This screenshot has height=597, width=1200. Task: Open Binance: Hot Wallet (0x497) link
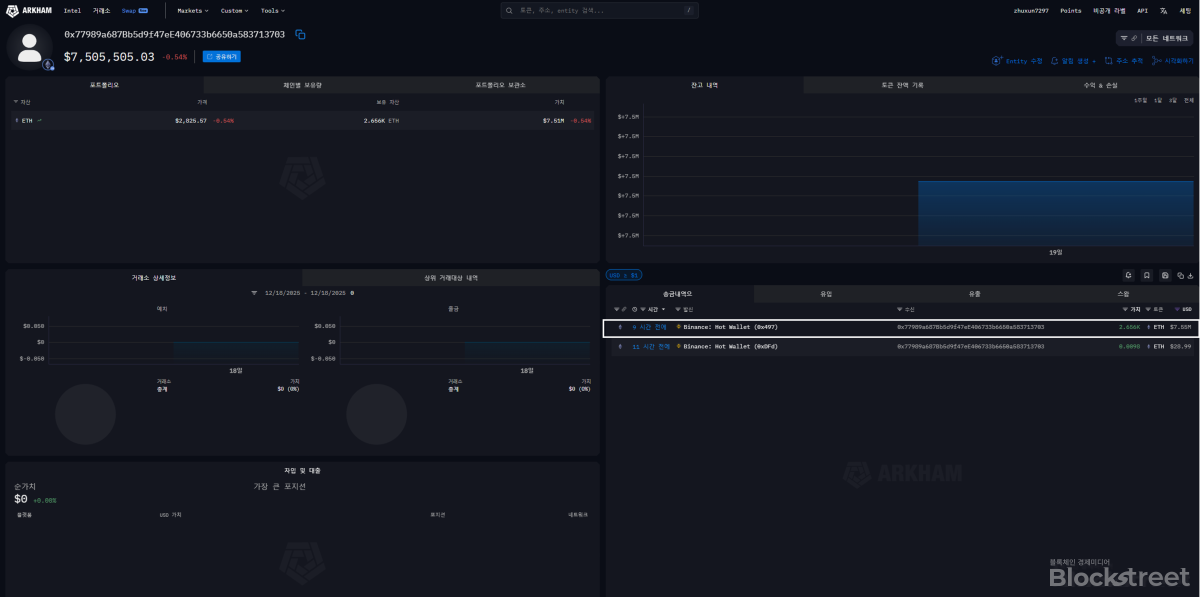pos(730,327)
